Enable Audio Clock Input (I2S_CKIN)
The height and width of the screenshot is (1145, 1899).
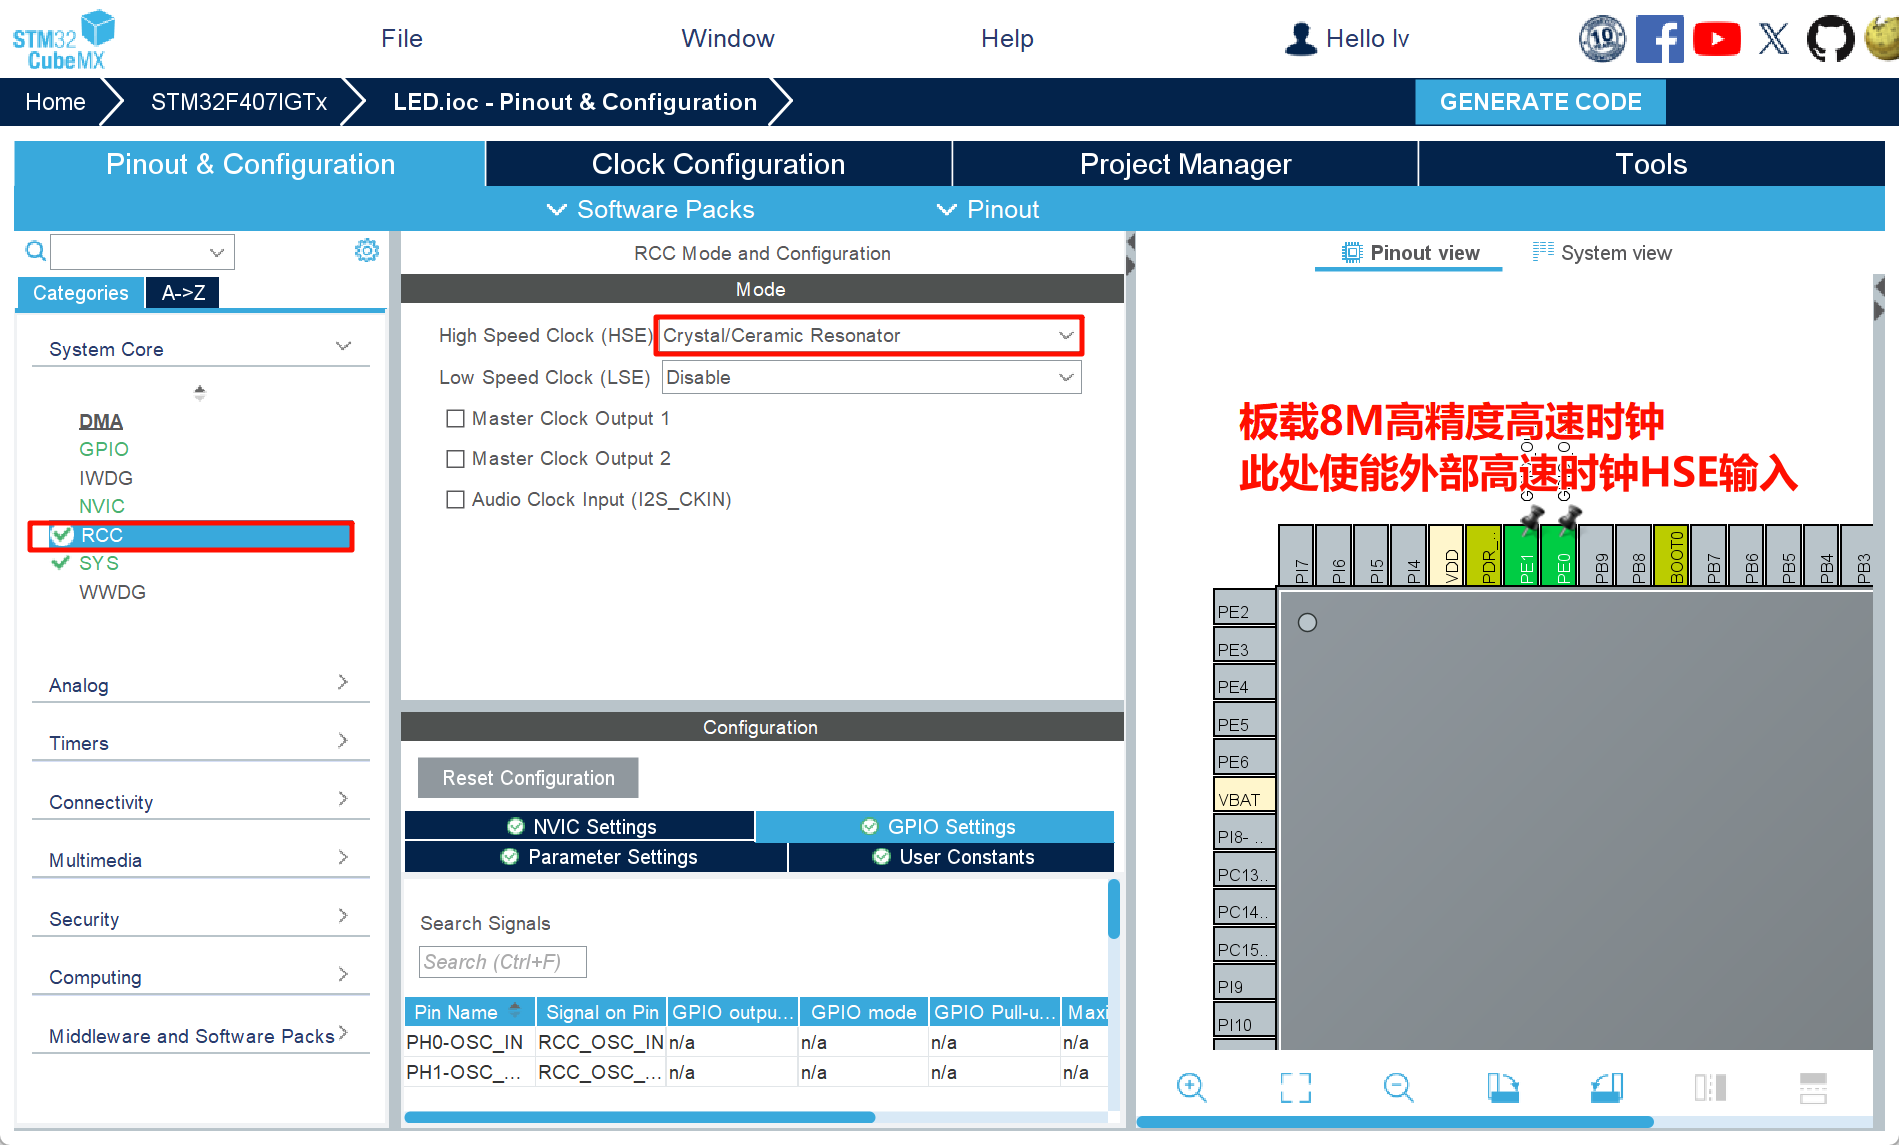(455, 499)
